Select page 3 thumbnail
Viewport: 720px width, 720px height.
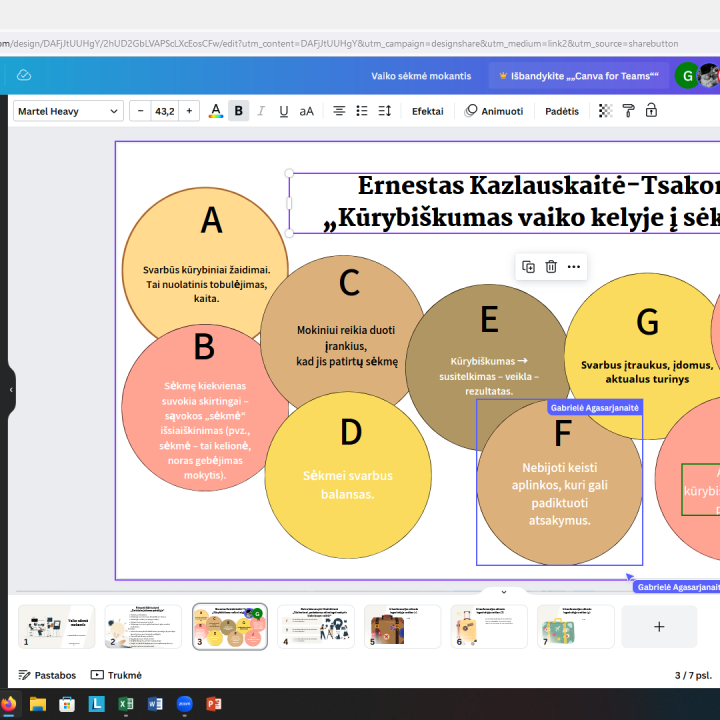(230, 627)
